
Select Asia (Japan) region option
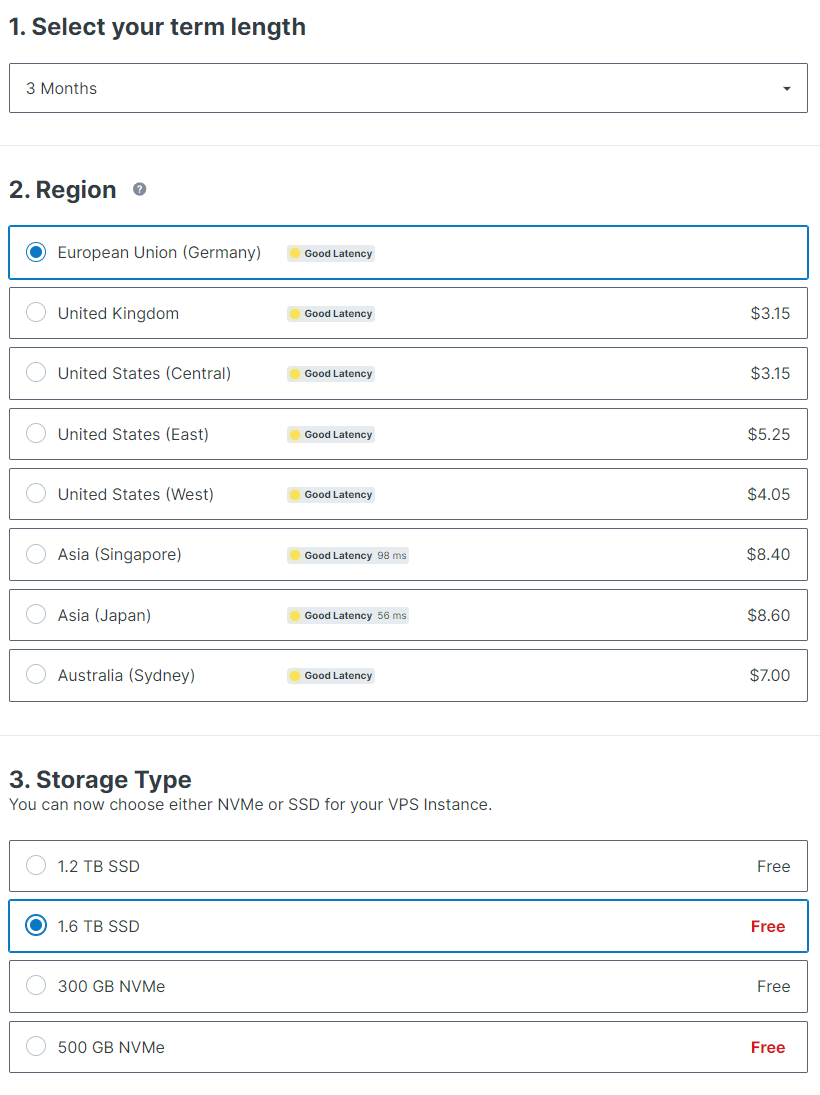tap(36, 615)
